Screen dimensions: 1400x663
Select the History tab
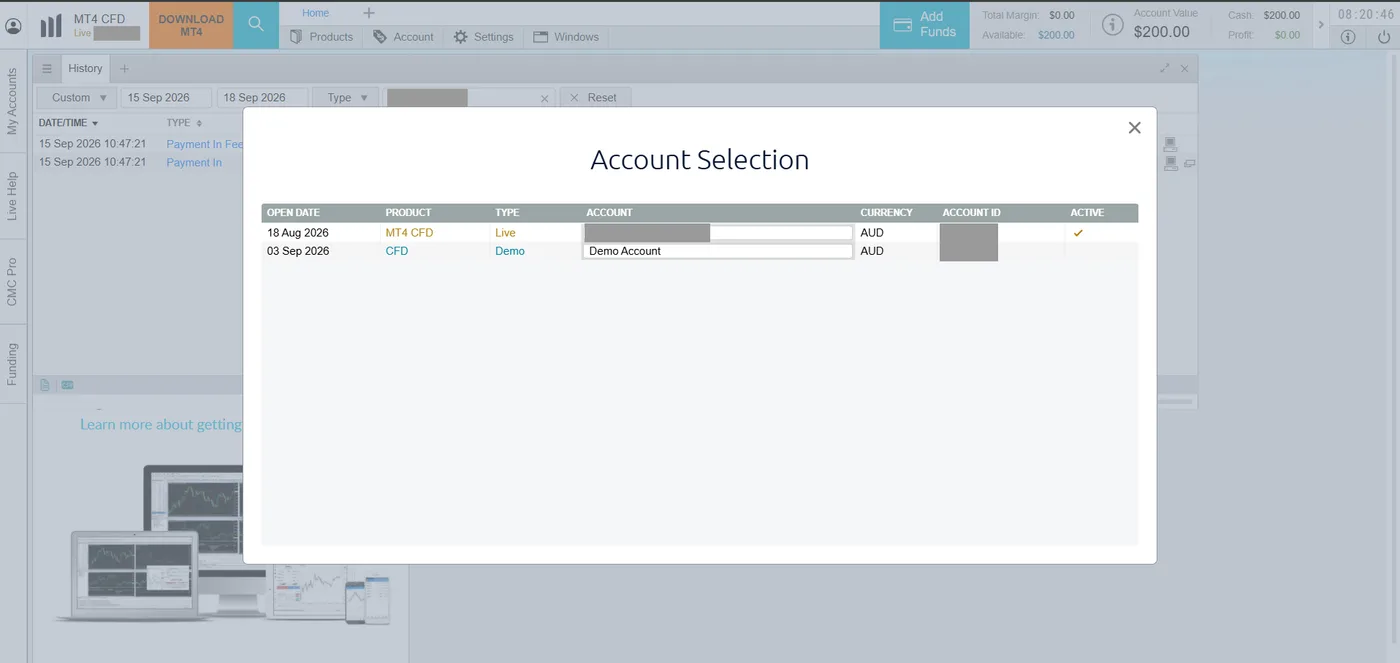(x=85, y=69)
